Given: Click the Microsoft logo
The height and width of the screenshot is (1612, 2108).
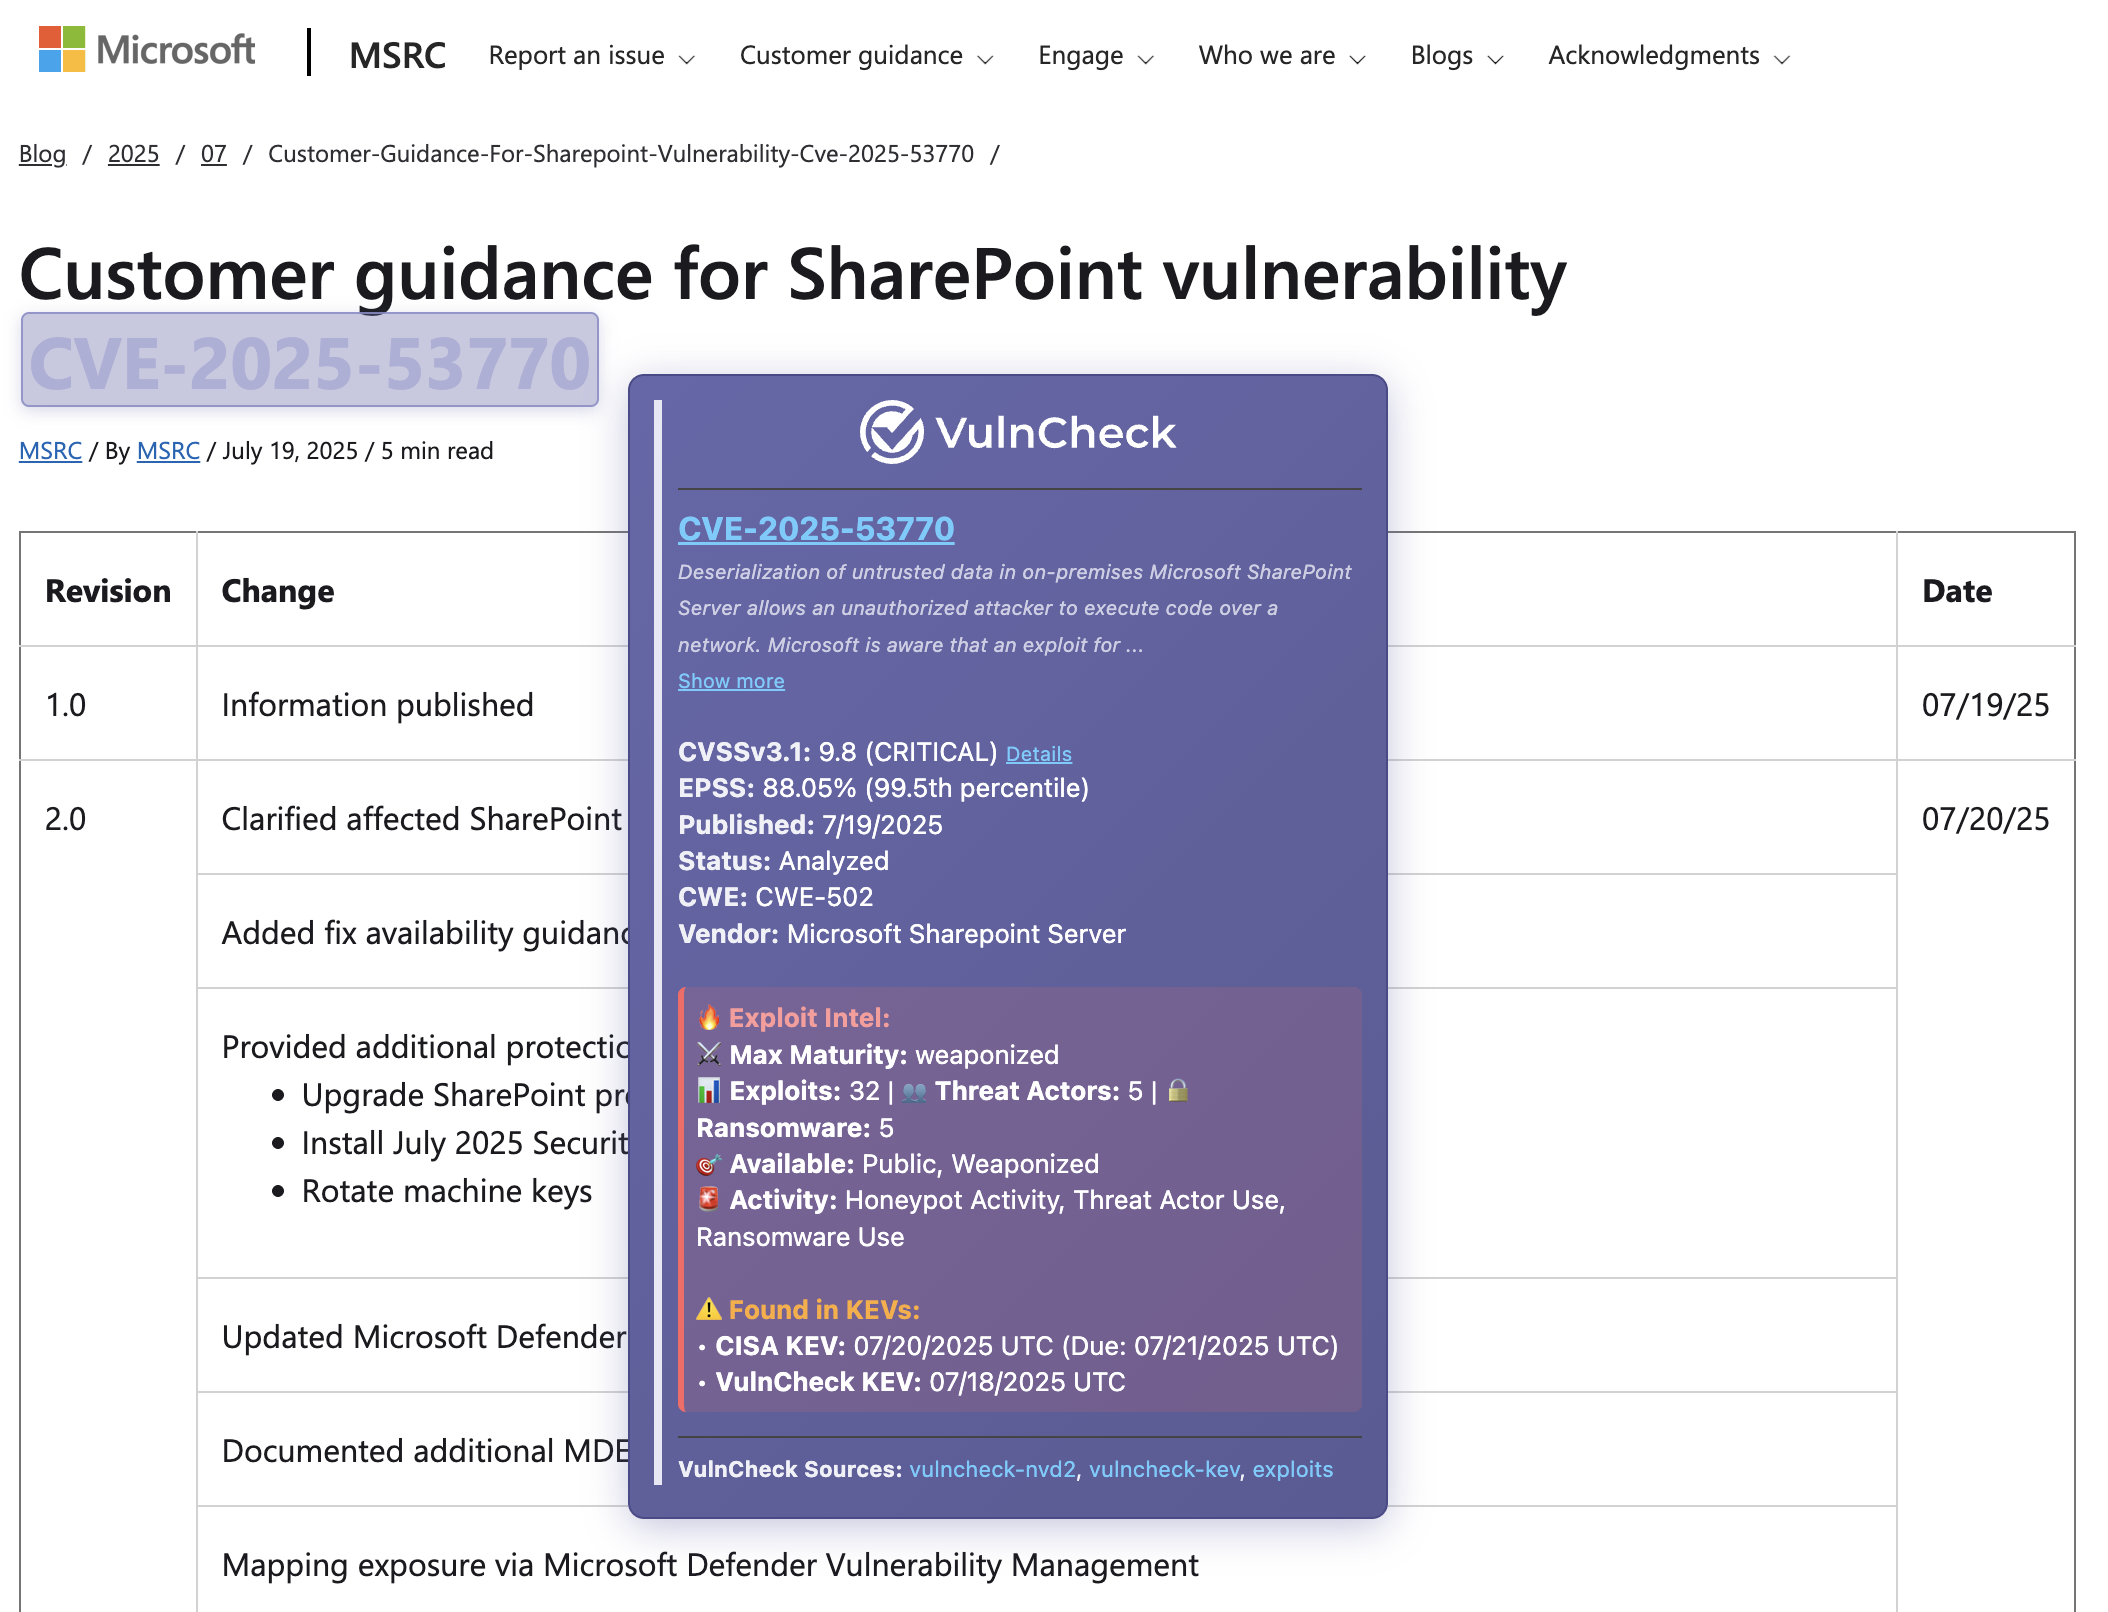Looking at the screenshot, I should (147, 49).
